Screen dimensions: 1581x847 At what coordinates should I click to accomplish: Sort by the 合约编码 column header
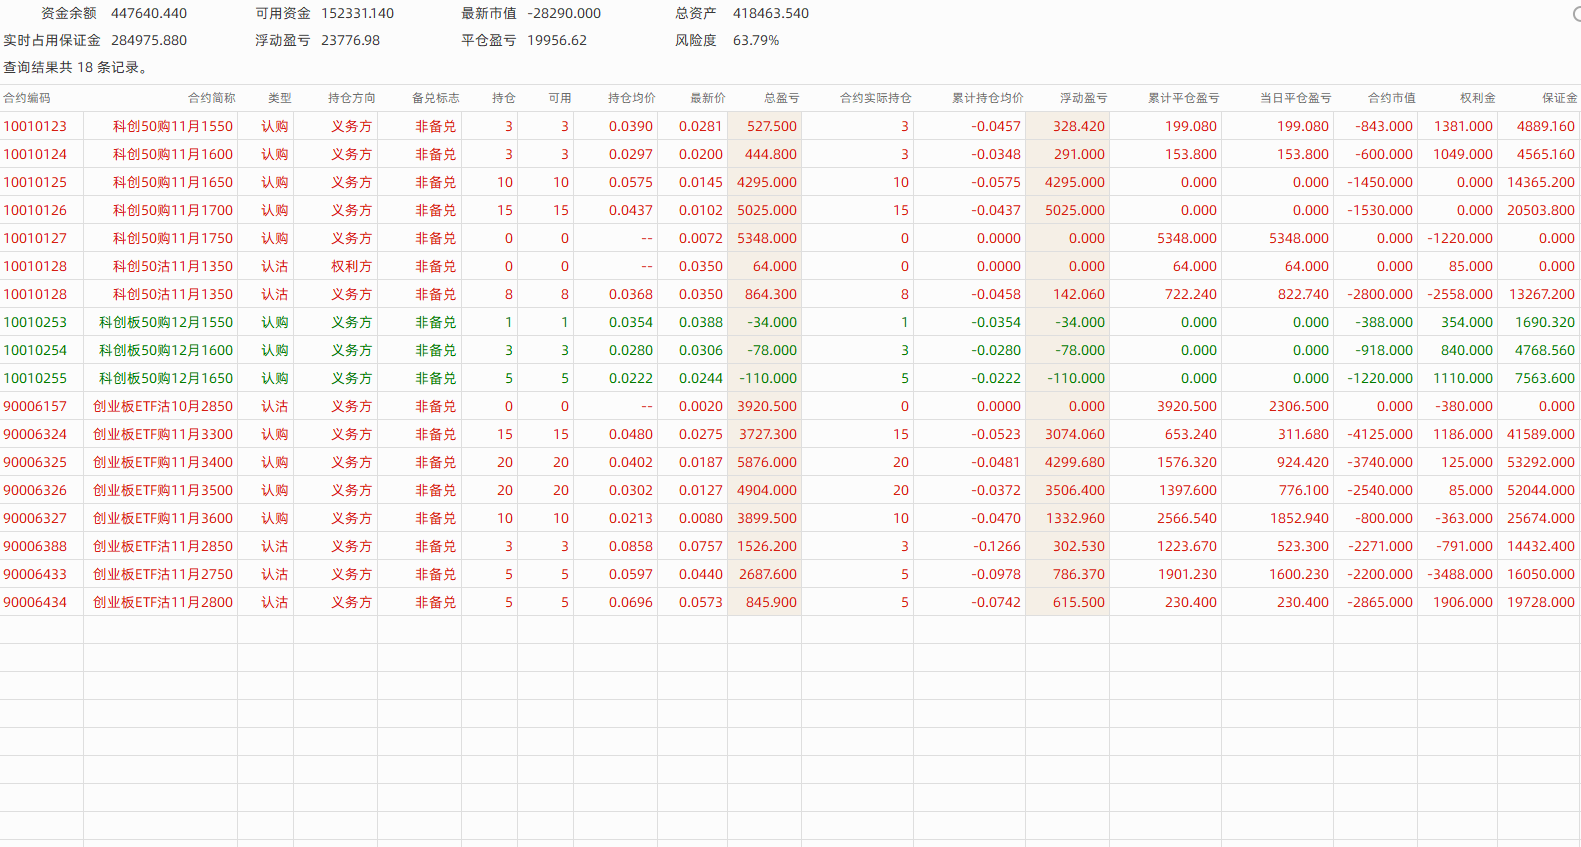[x=27, y=98]
